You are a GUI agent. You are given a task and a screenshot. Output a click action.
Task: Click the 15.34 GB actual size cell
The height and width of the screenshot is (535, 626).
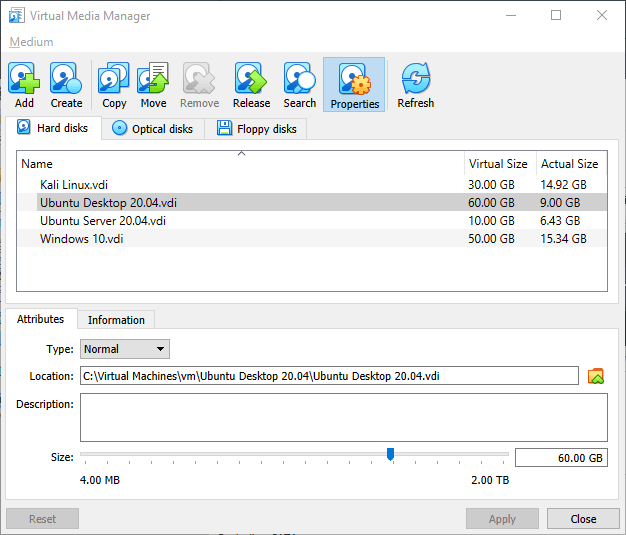pyautogui.click(x=563, y=238)
